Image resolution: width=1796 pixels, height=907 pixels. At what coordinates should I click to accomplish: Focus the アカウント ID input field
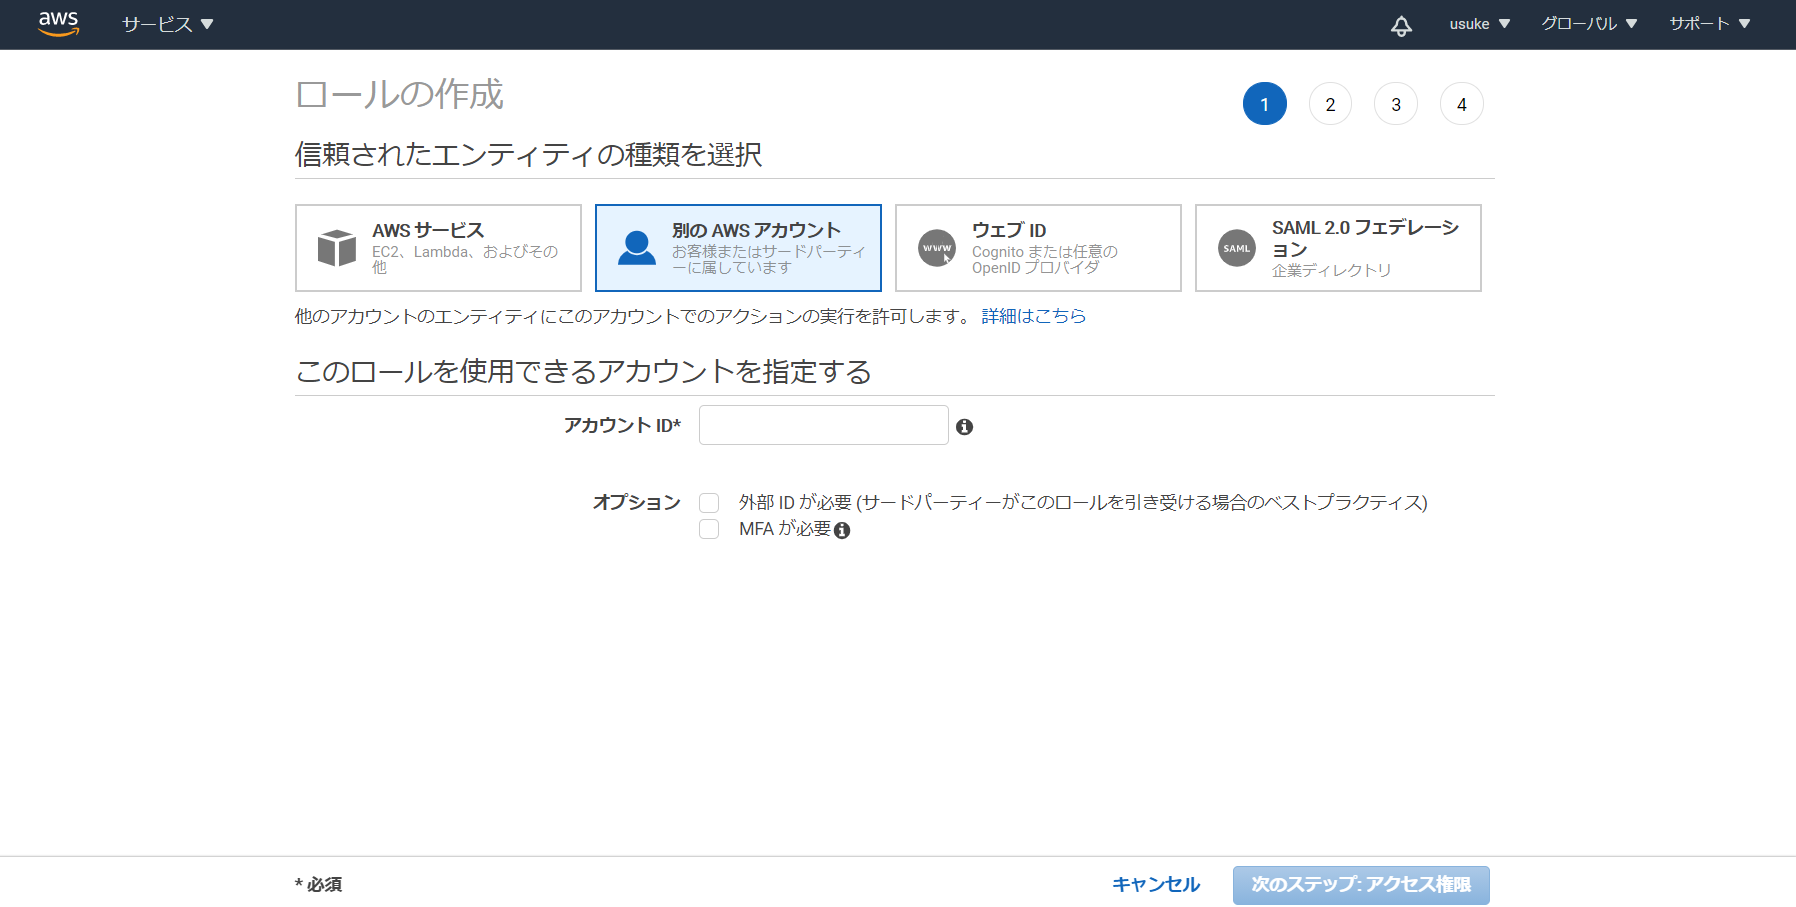click(824, 425)
